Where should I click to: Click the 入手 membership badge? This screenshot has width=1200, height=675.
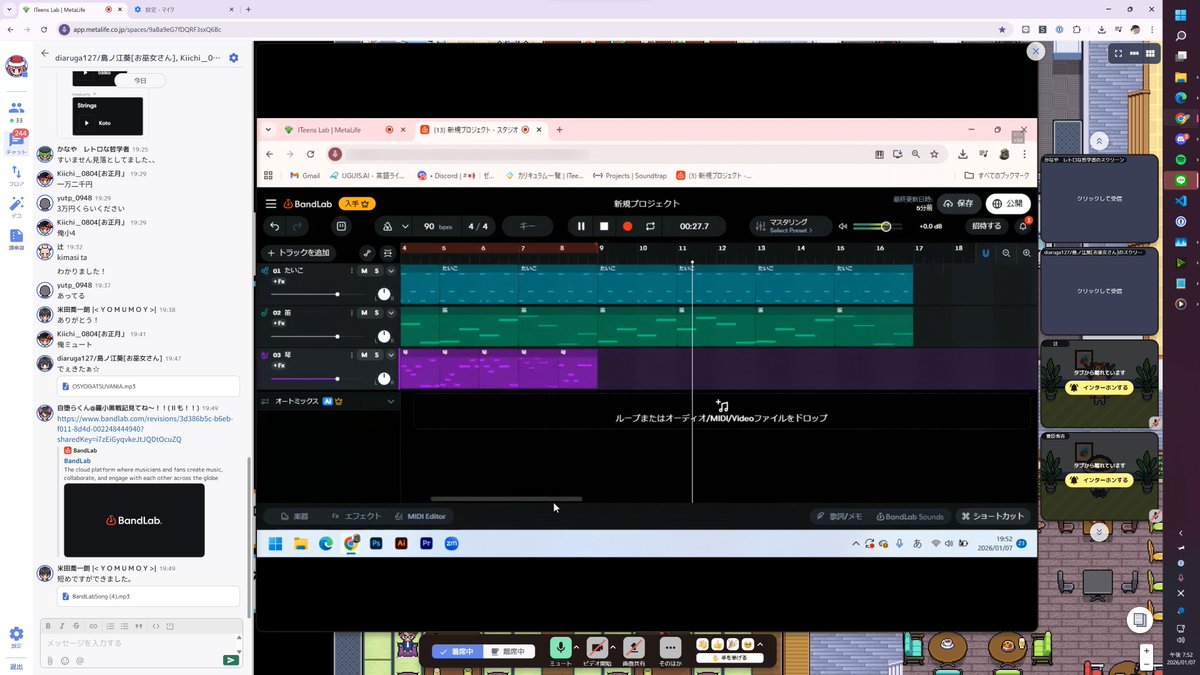[x=356, y=203]
